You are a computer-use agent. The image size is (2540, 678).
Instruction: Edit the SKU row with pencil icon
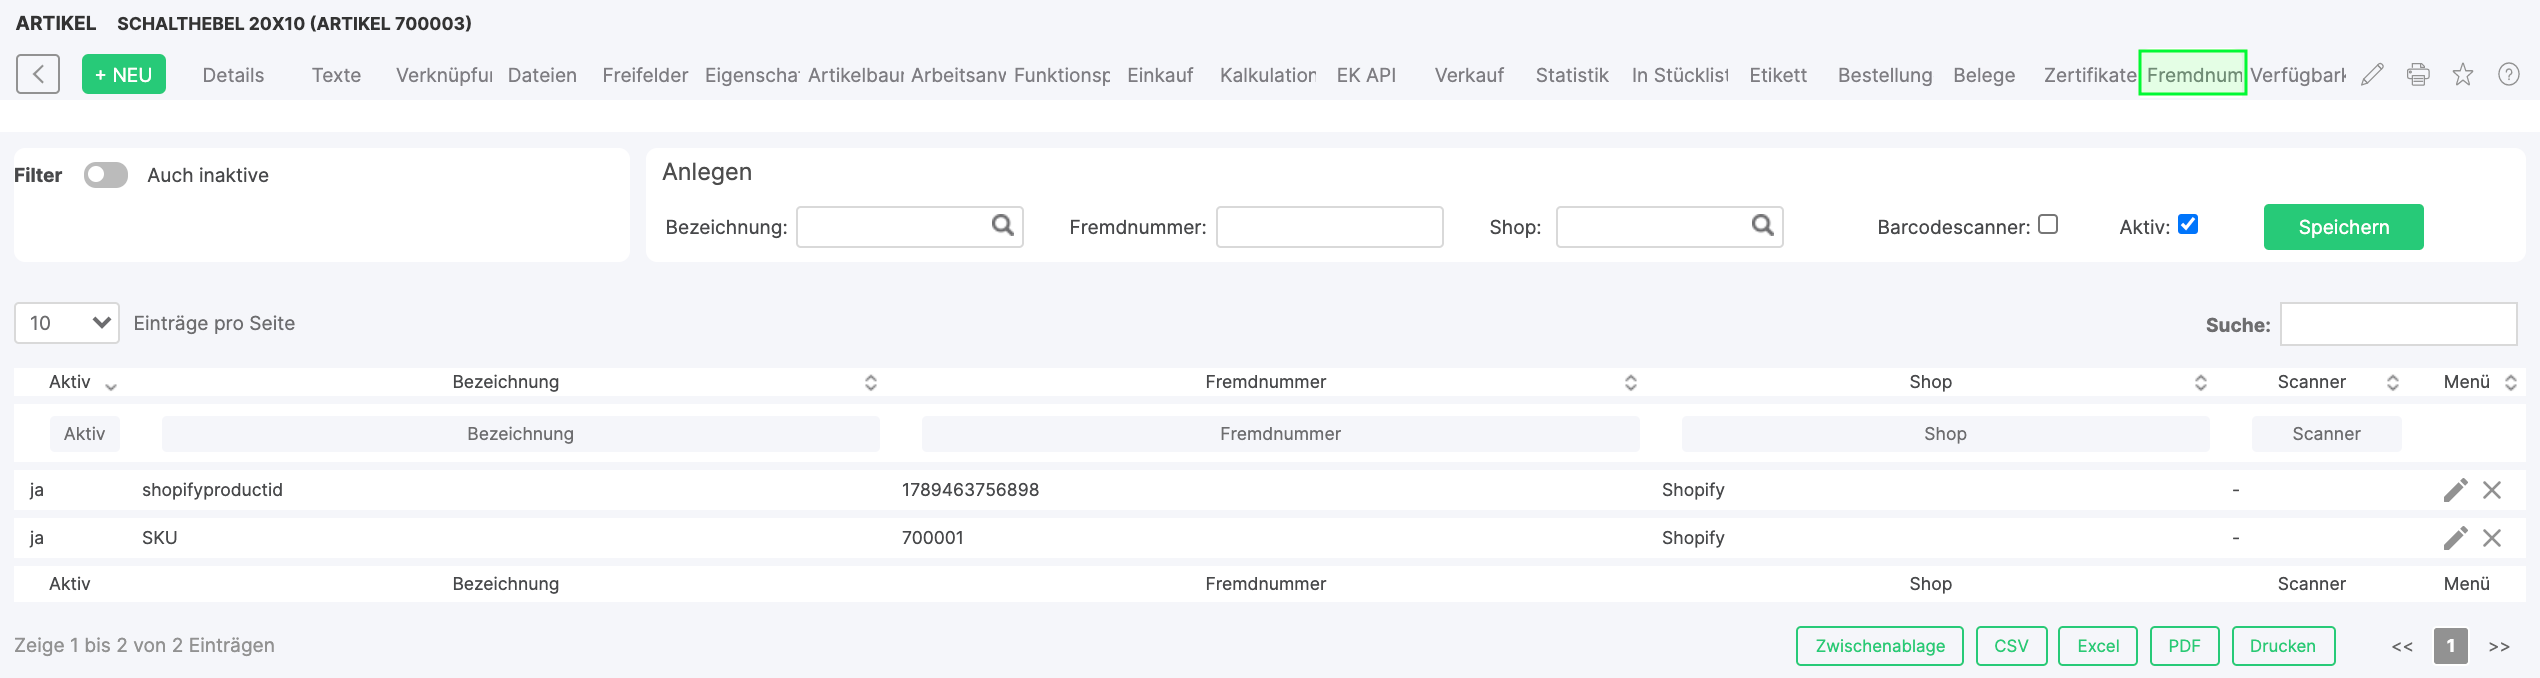point(2455,538)
